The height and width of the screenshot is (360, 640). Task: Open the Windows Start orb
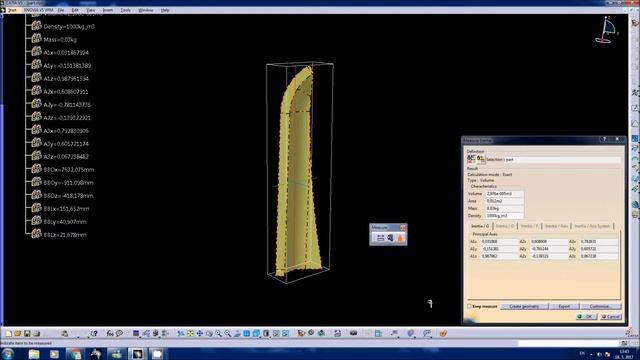8,353
